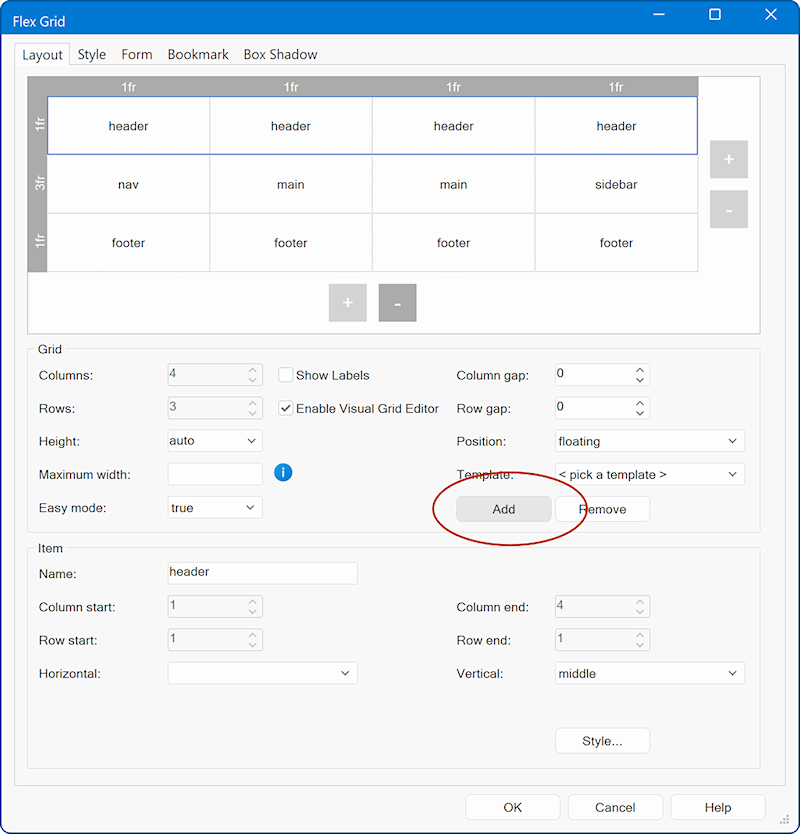The image size is (800, 834).
Task: Select the sidebar grid cell
Action: click(x=616, y=184)
